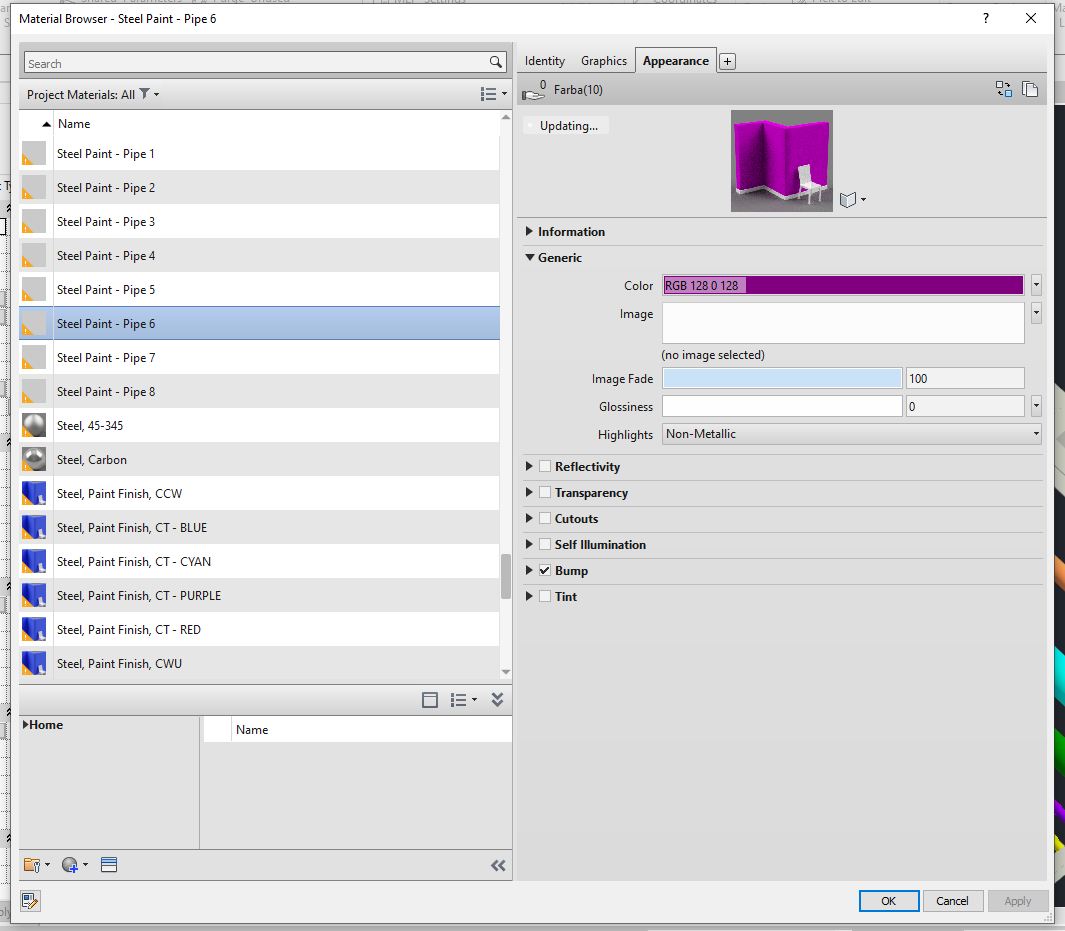This screenshot has width=1065, height=931.
Task: Open the Identity tab
Action: [544, 60]
